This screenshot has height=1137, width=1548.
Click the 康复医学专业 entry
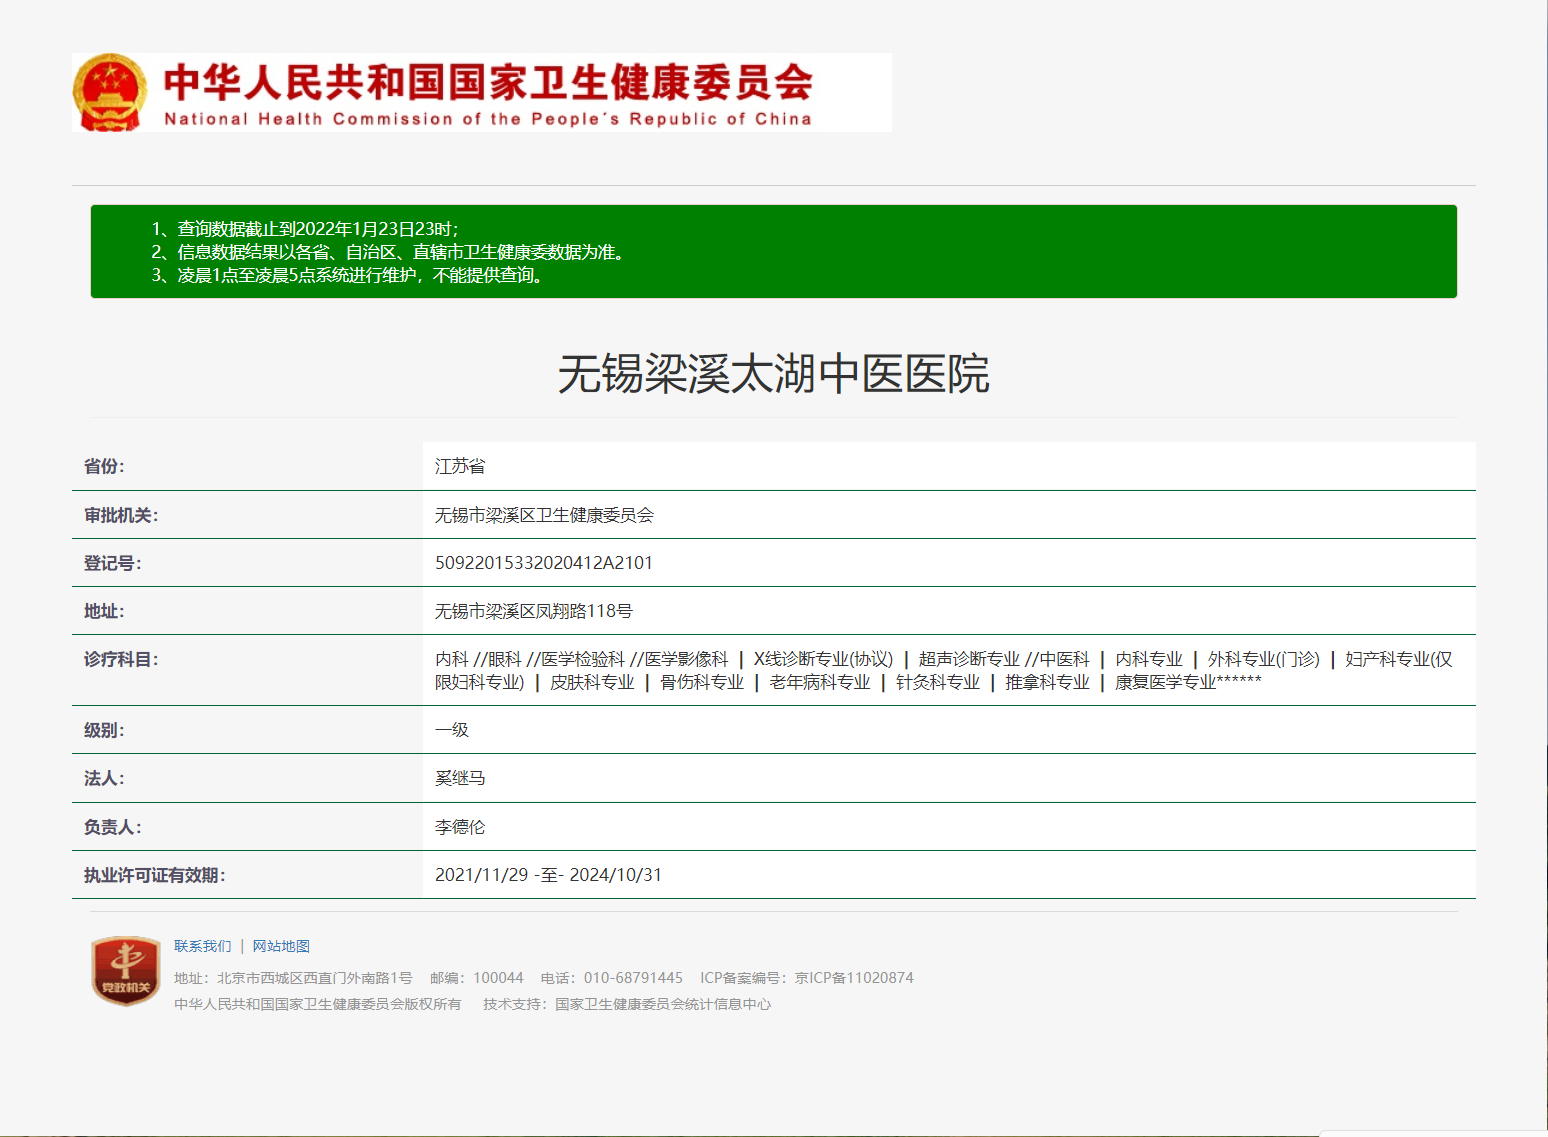point(1166,682)
